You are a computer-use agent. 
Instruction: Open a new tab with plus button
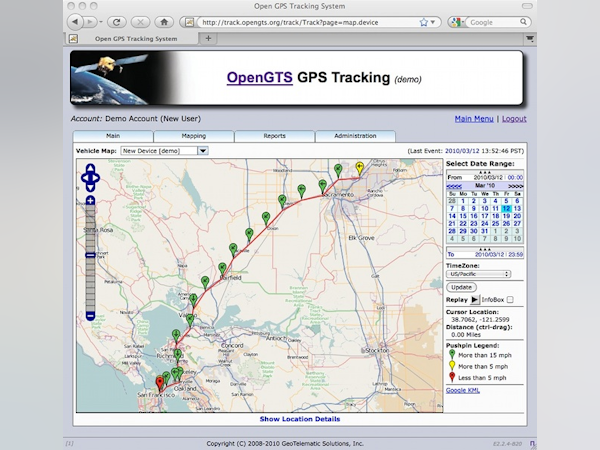208,38
